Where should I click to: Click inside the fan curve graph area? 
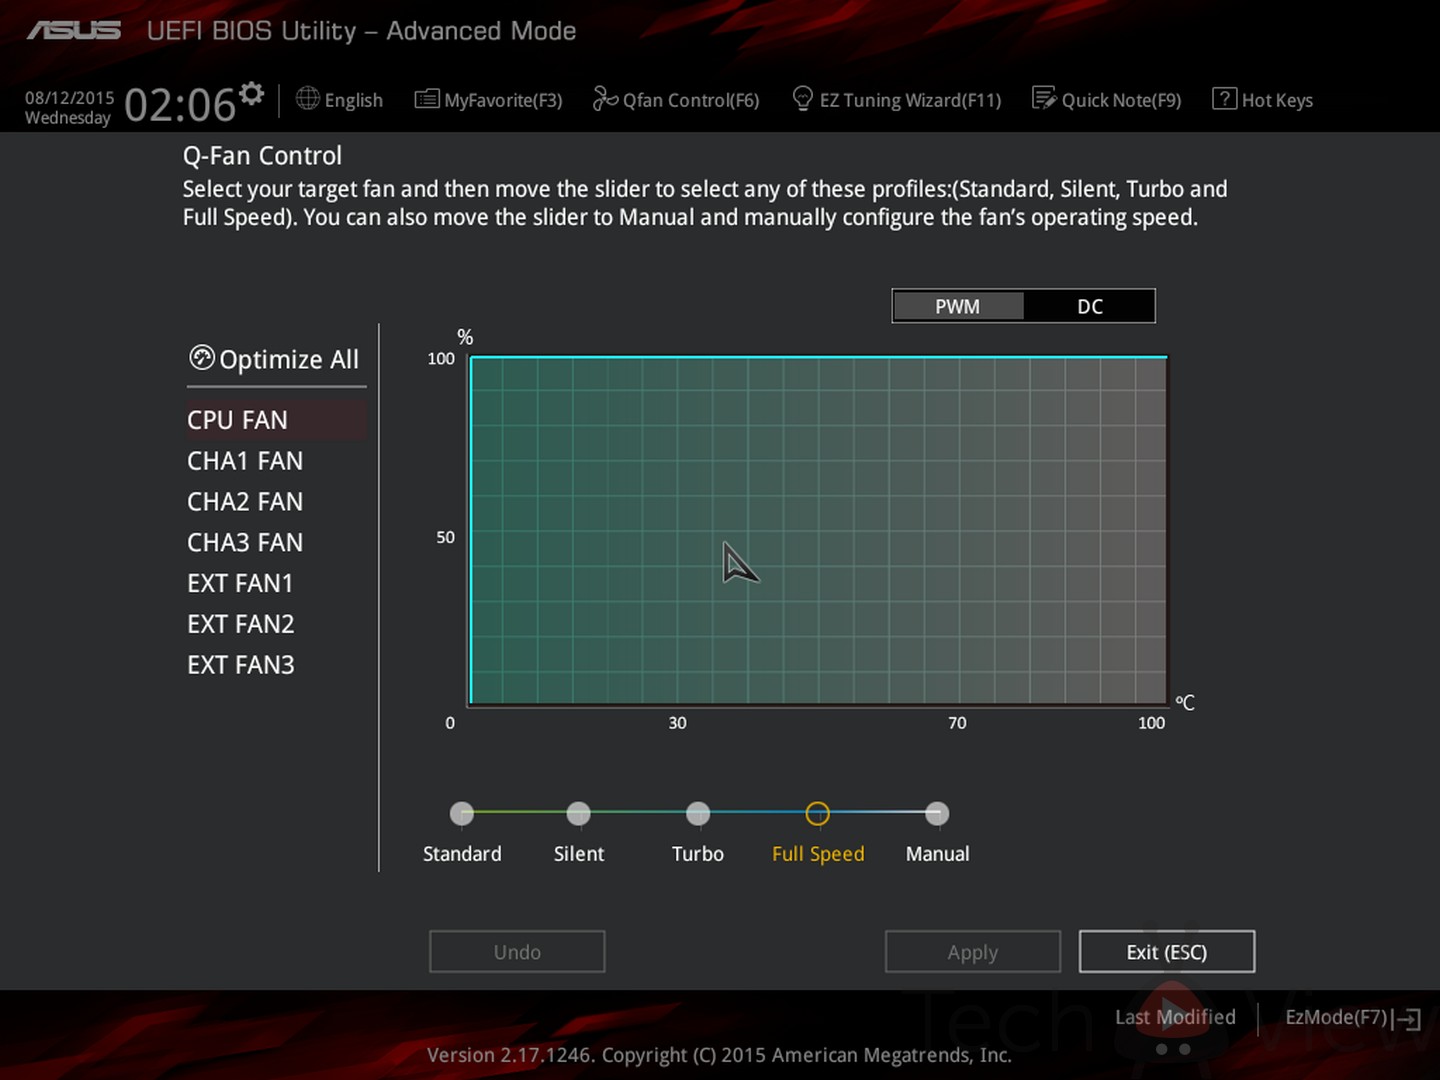pyautogui.click(x=818, y=531)
